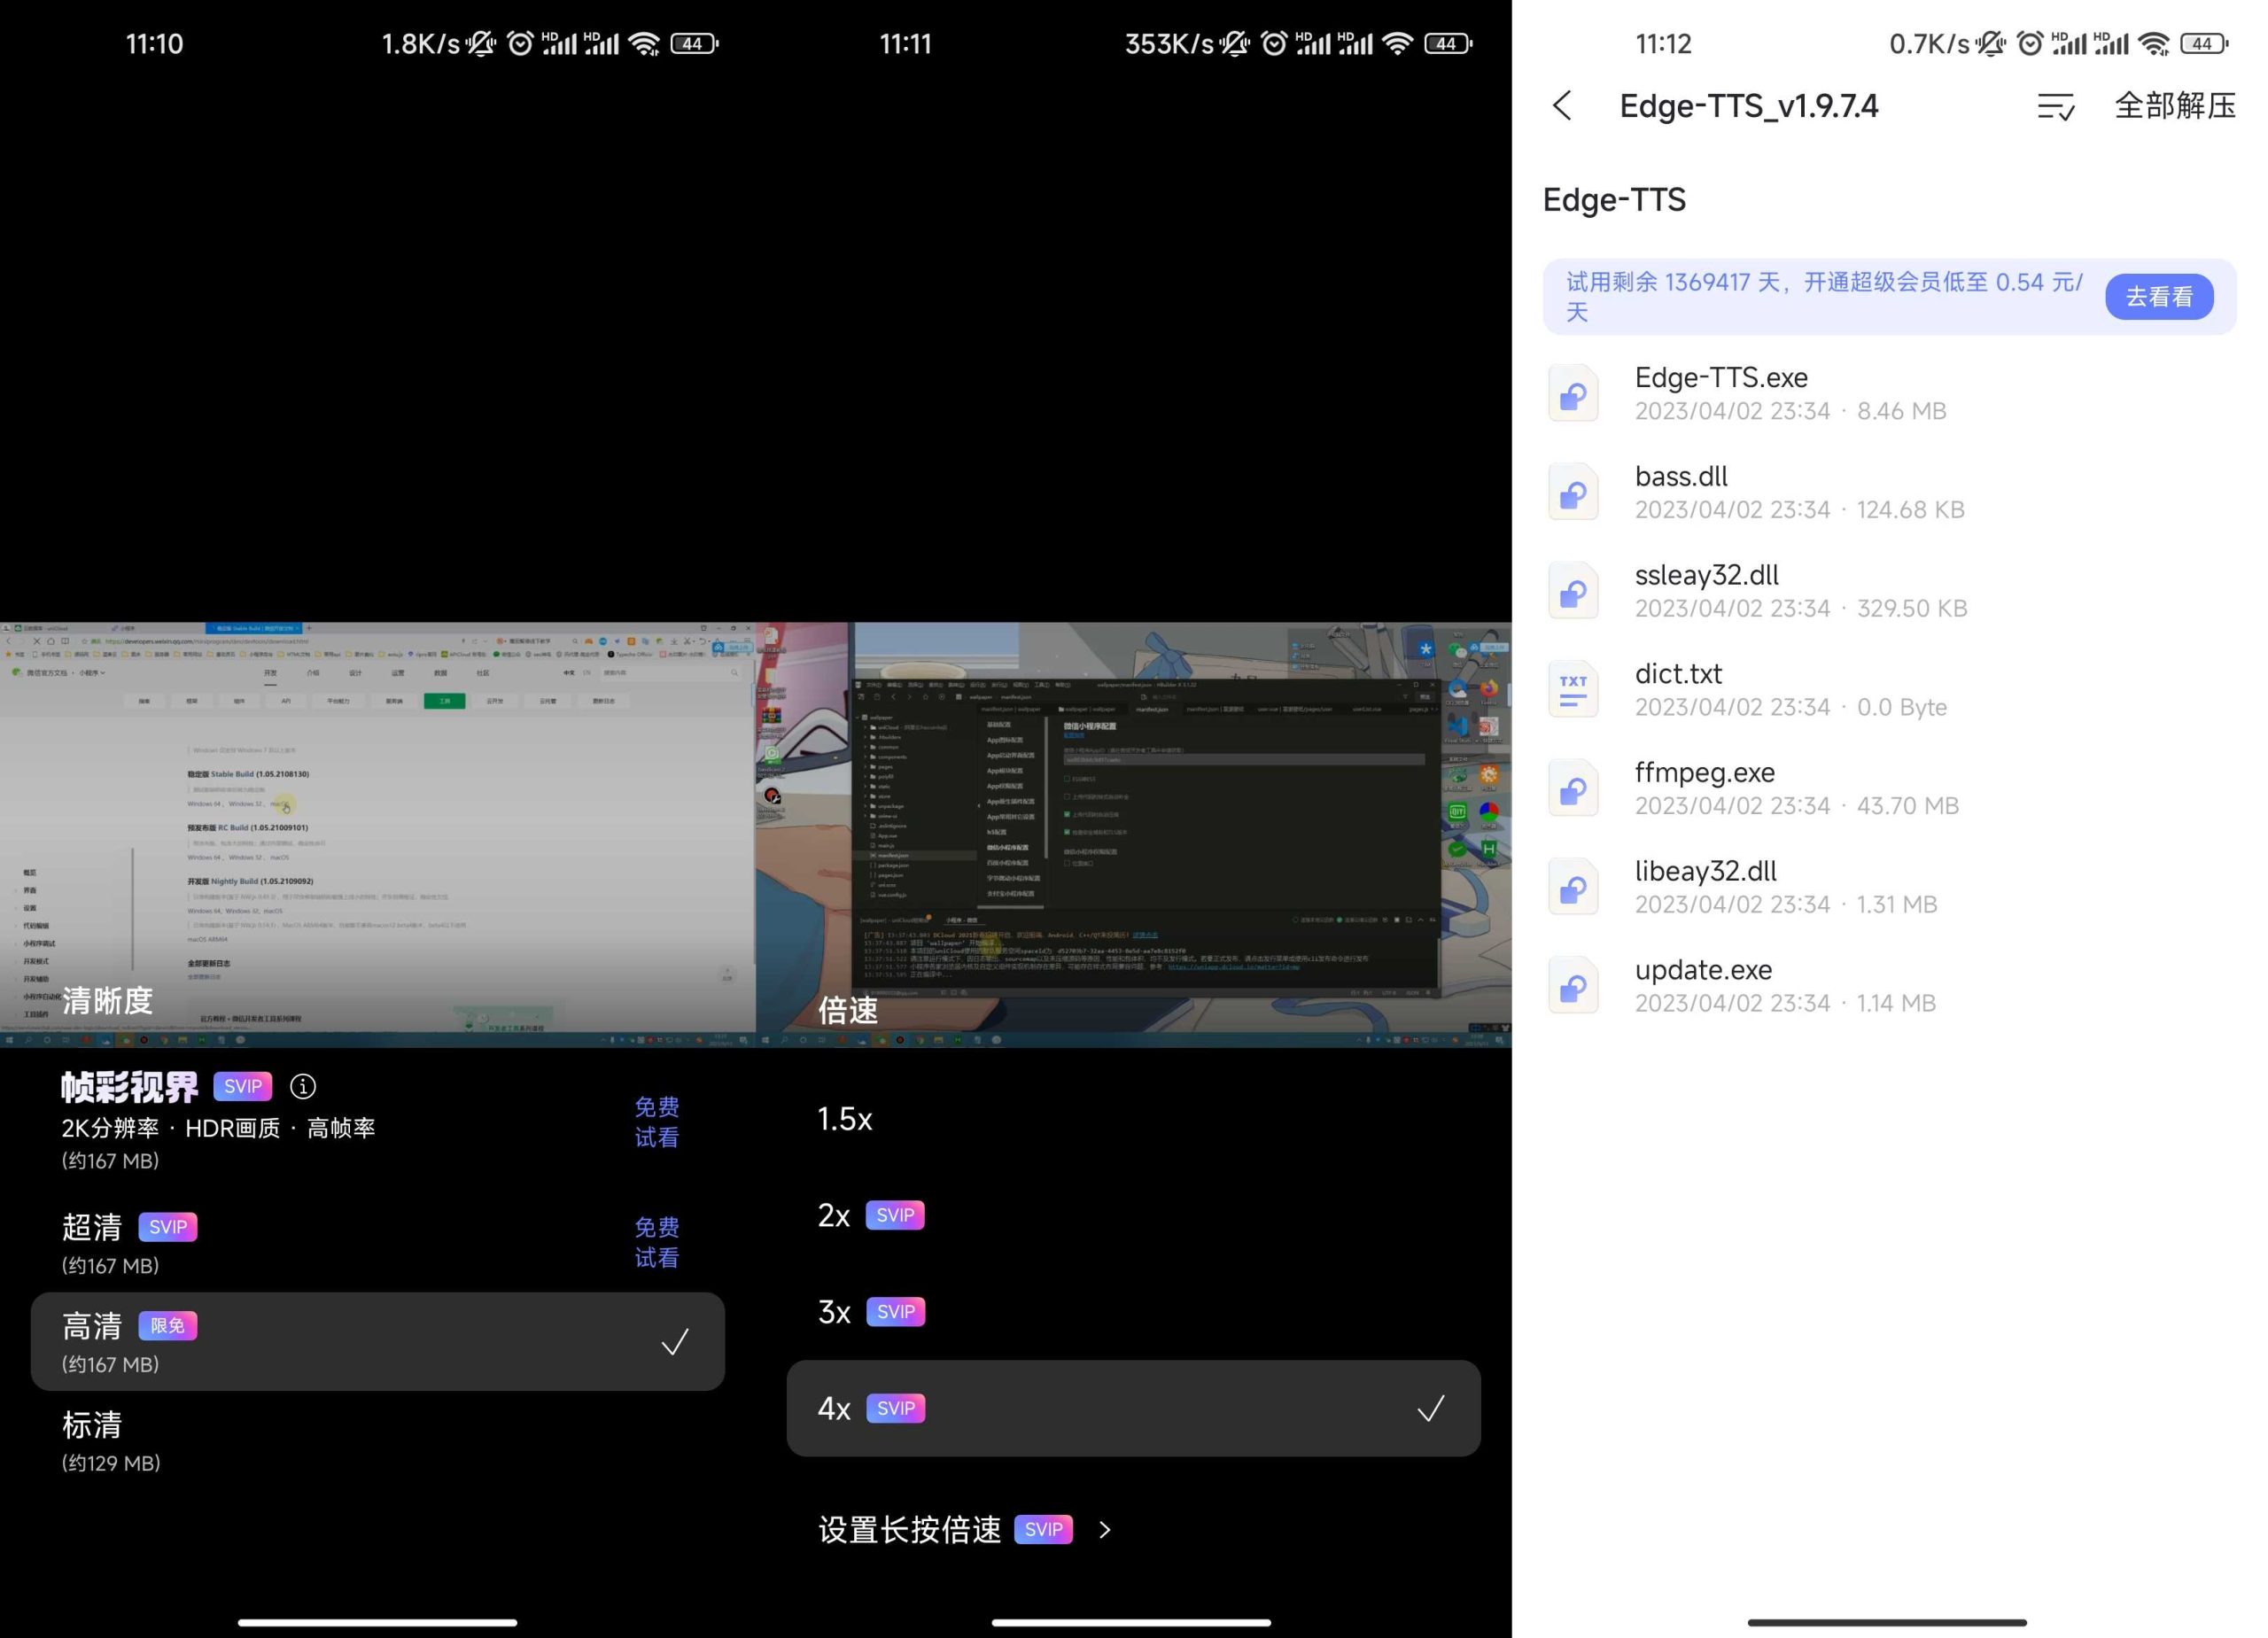Tap 免费试看 for 超清 quality
This screenshot has width=2268, height=1638.
657,1242
